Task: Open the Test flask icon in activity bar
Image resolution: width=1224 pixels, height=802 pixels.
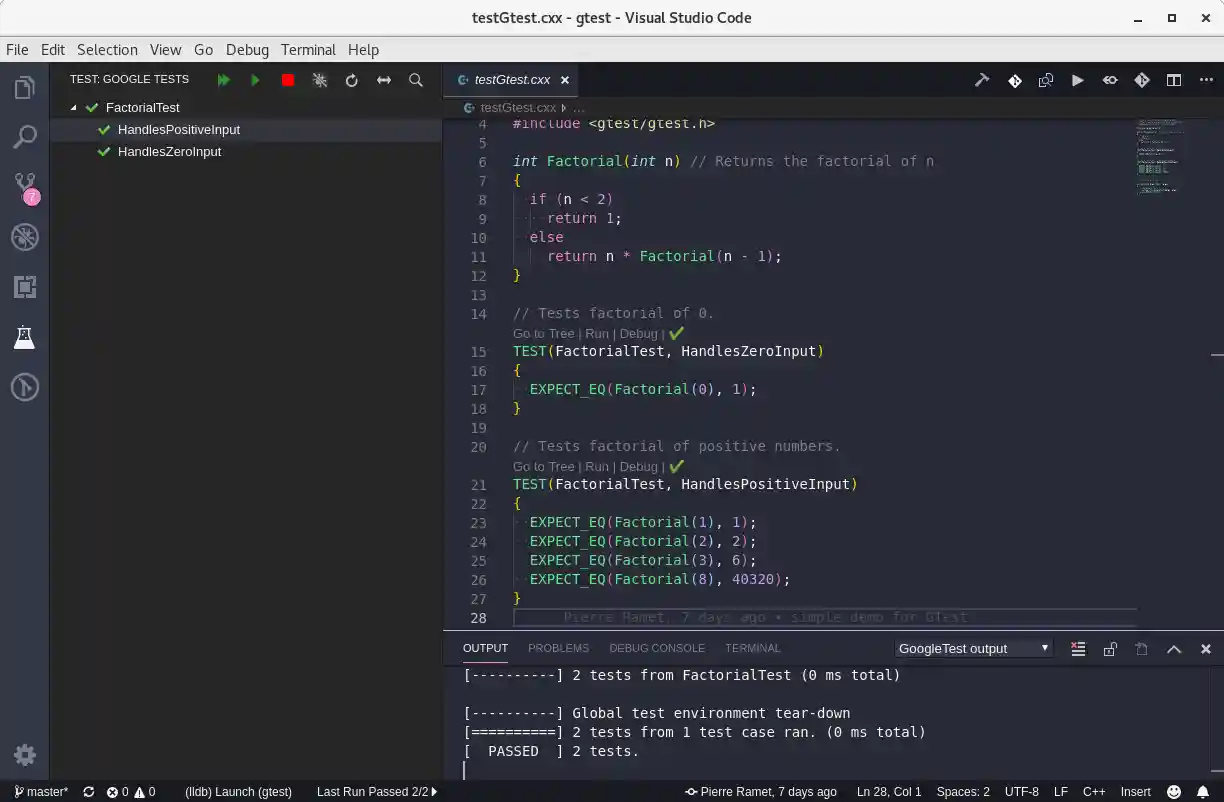Action: (25, 337)
